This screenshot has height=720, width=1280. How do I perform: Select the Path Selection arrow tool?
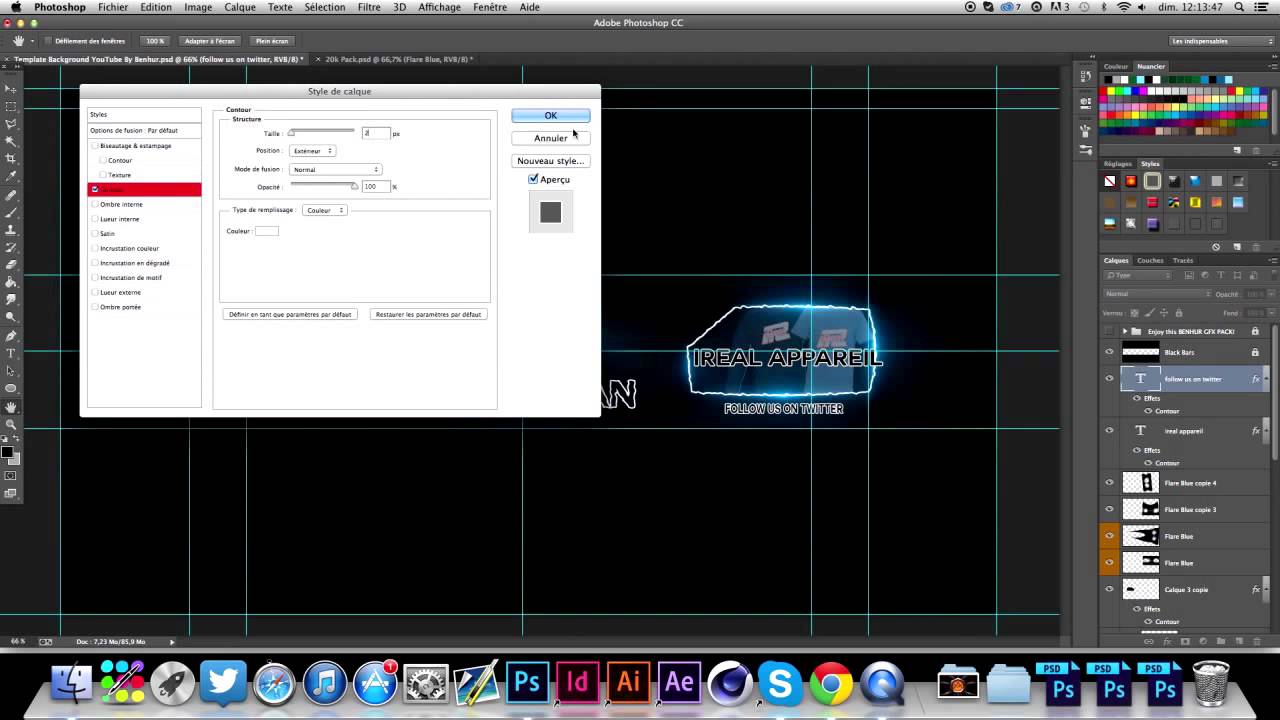(11, 371)
